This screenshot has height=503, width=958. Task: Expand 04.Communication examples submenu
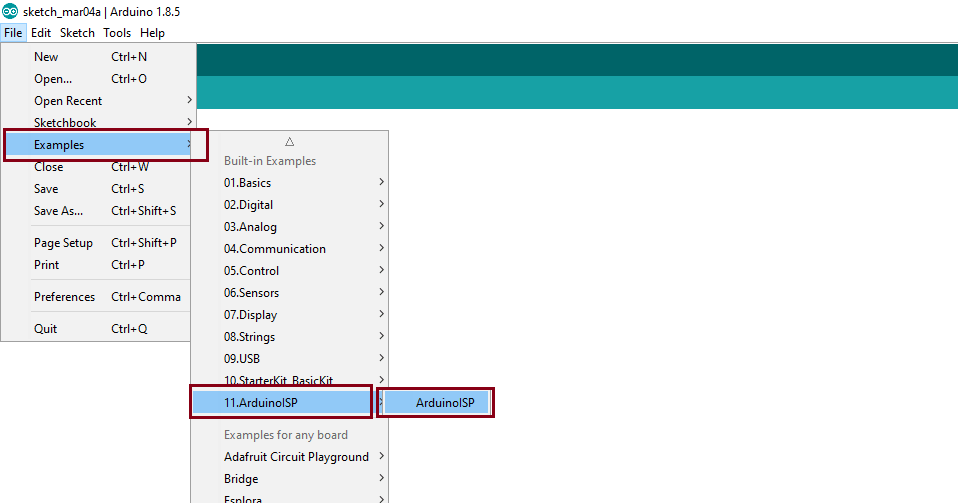click(x=290, y=249)
